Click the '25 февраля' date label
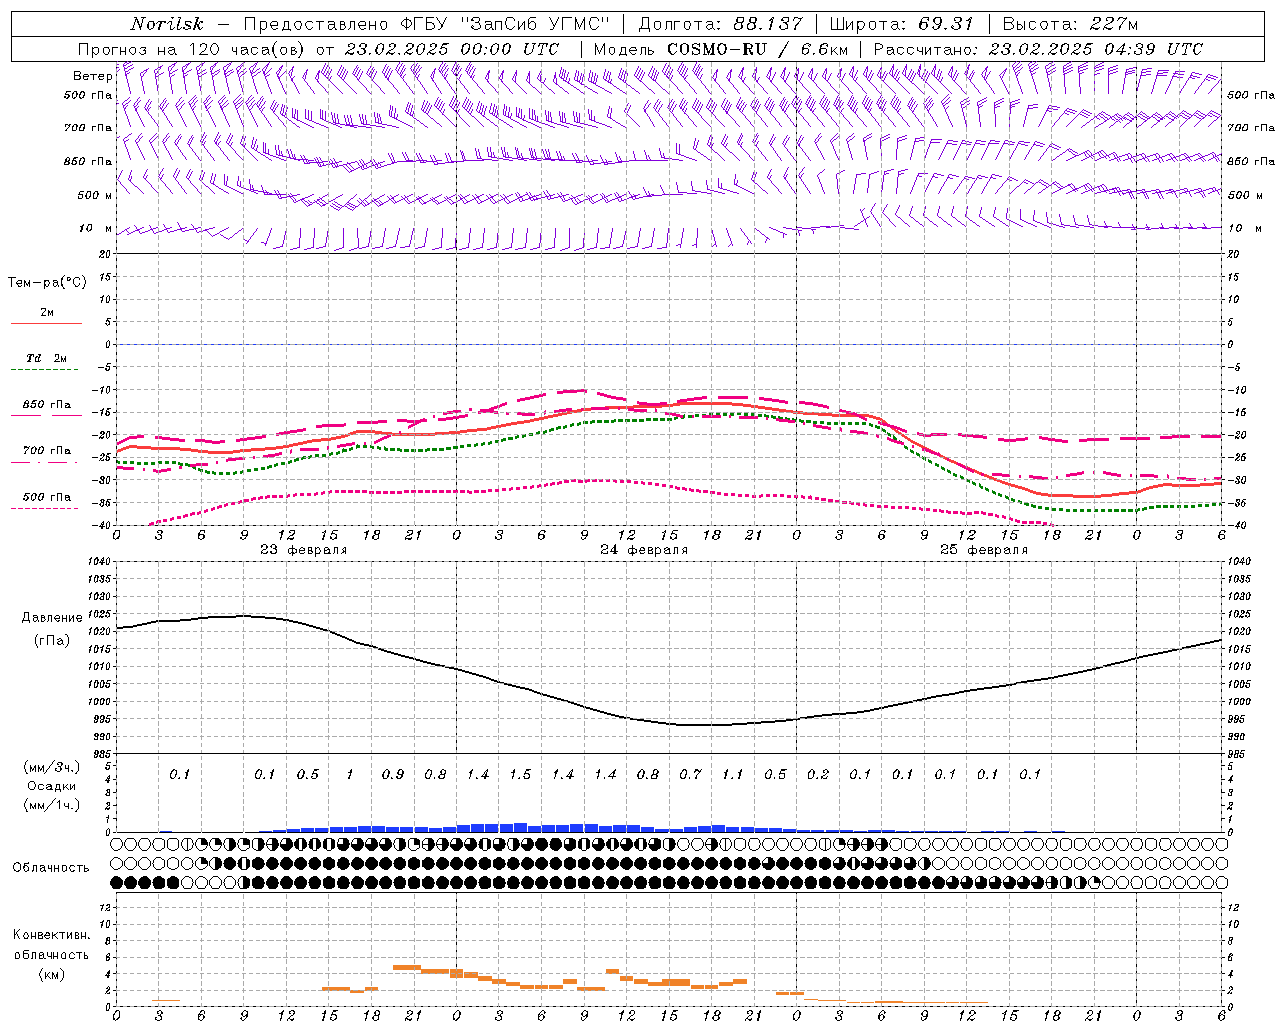Viewport: 1280px width, 1024px height. (984, 550)
